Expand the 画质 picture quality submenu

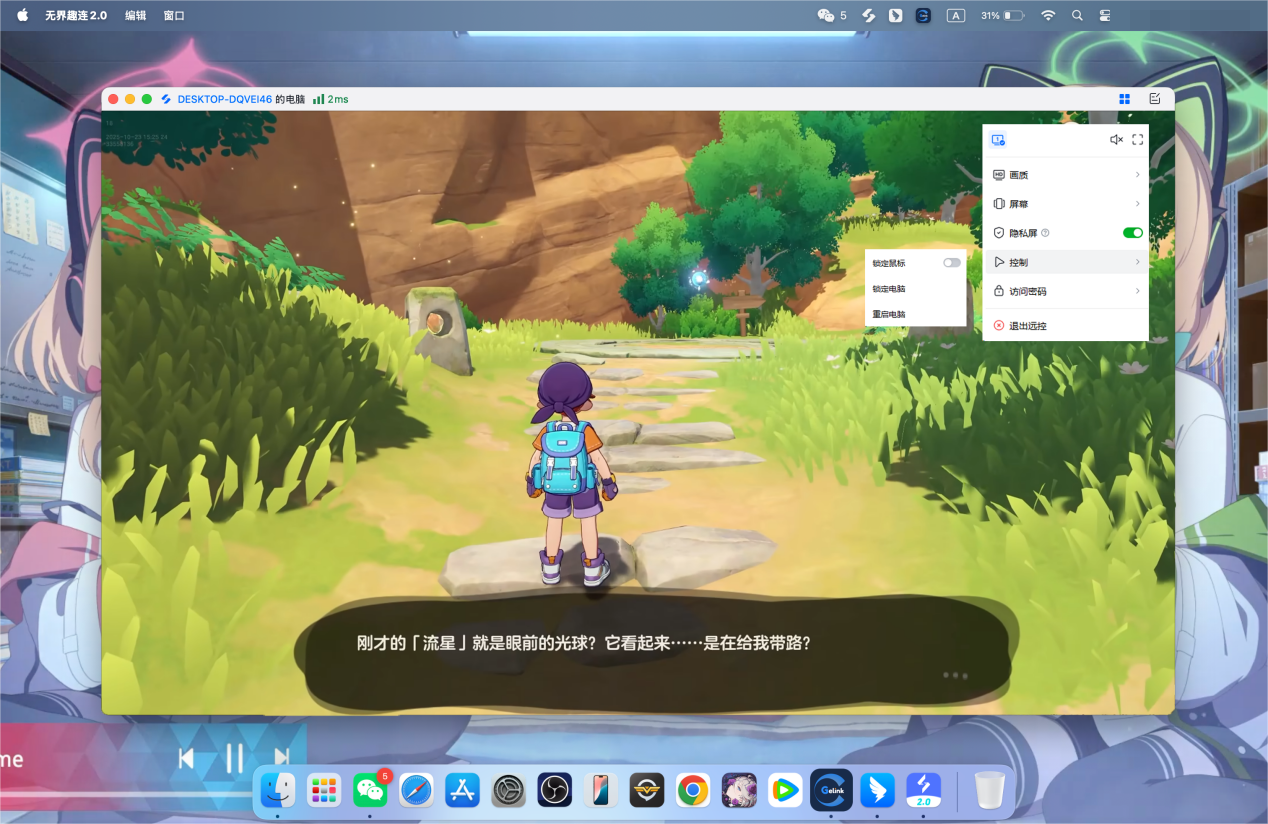coord(1065,175)
